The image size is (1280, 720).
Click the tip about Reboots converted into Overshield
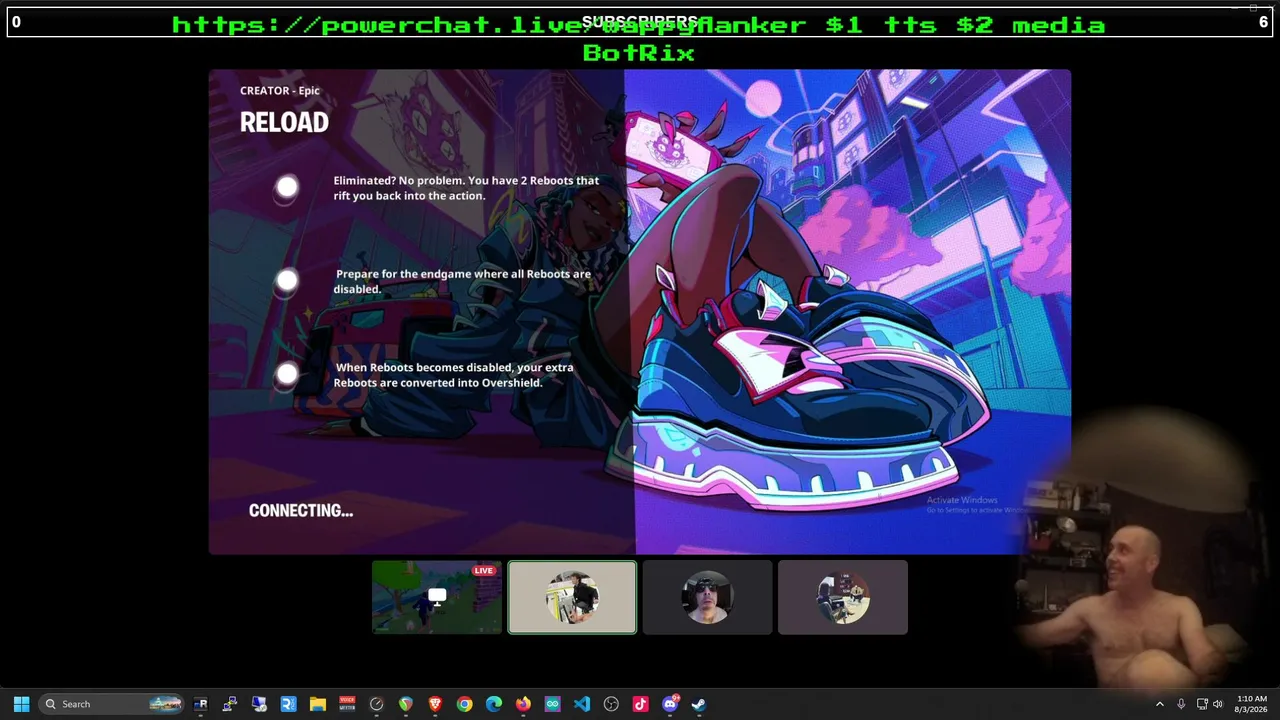[x=454, y=375]
